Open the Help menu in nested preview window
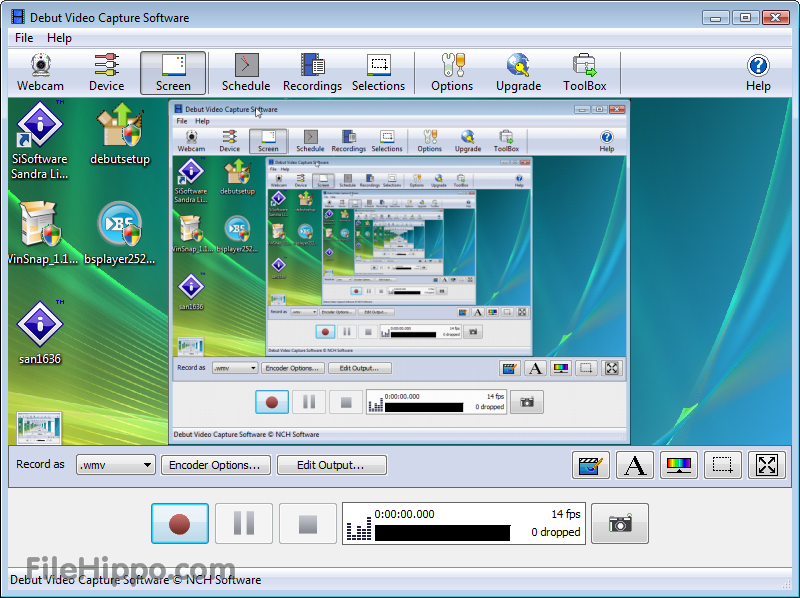Viewport: 800px width, 598px height. pos(202,121)
